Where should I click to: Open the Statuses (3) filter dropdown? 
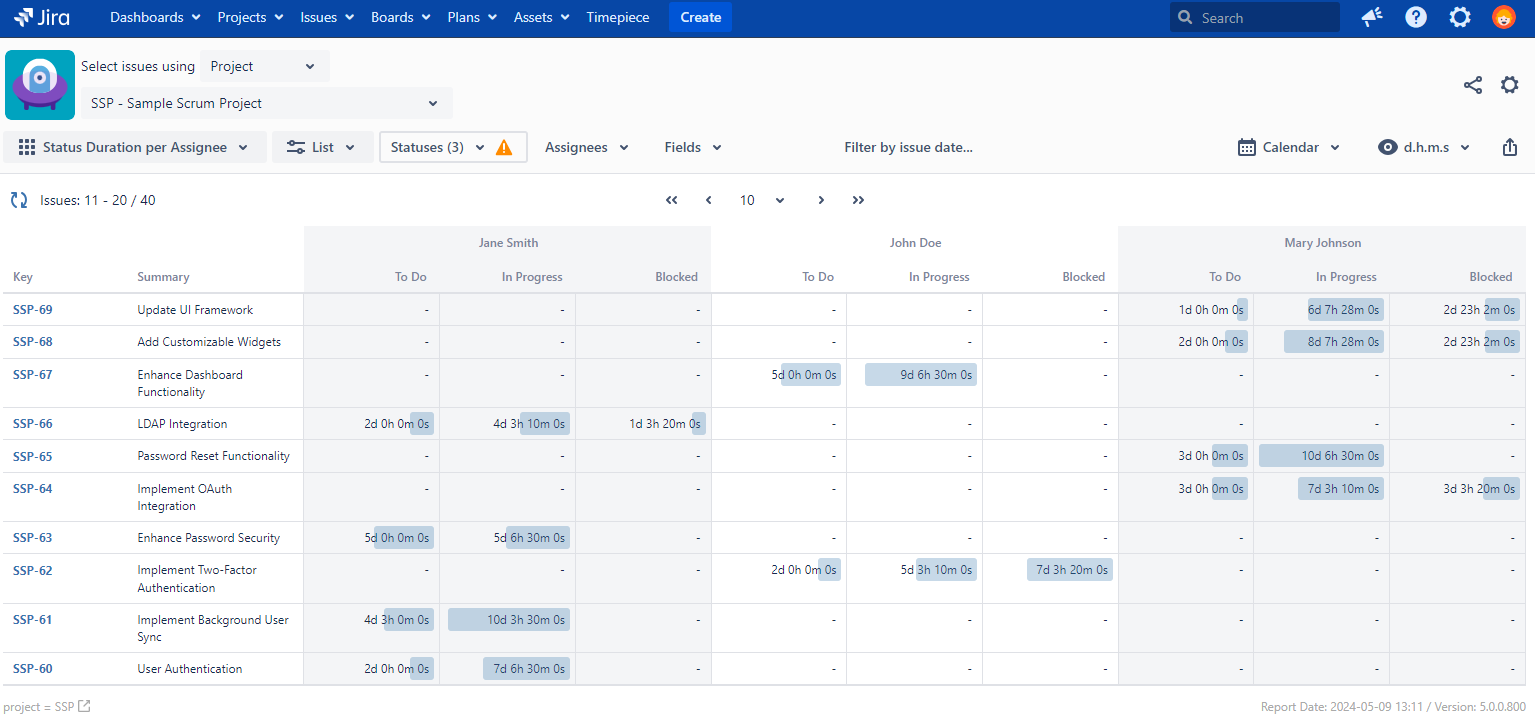tap(437, 146)
